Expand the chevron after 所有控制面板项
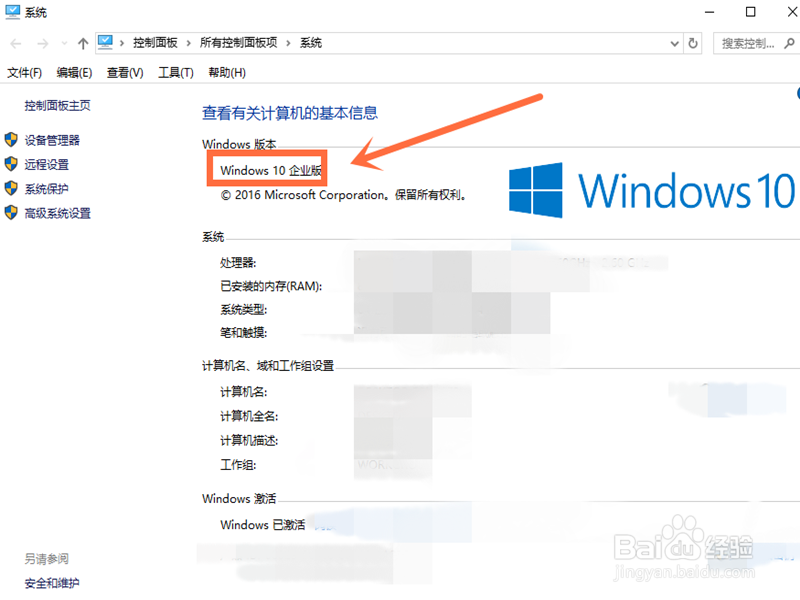The height and width of the screenshot is (600, 800). [286, 43]
